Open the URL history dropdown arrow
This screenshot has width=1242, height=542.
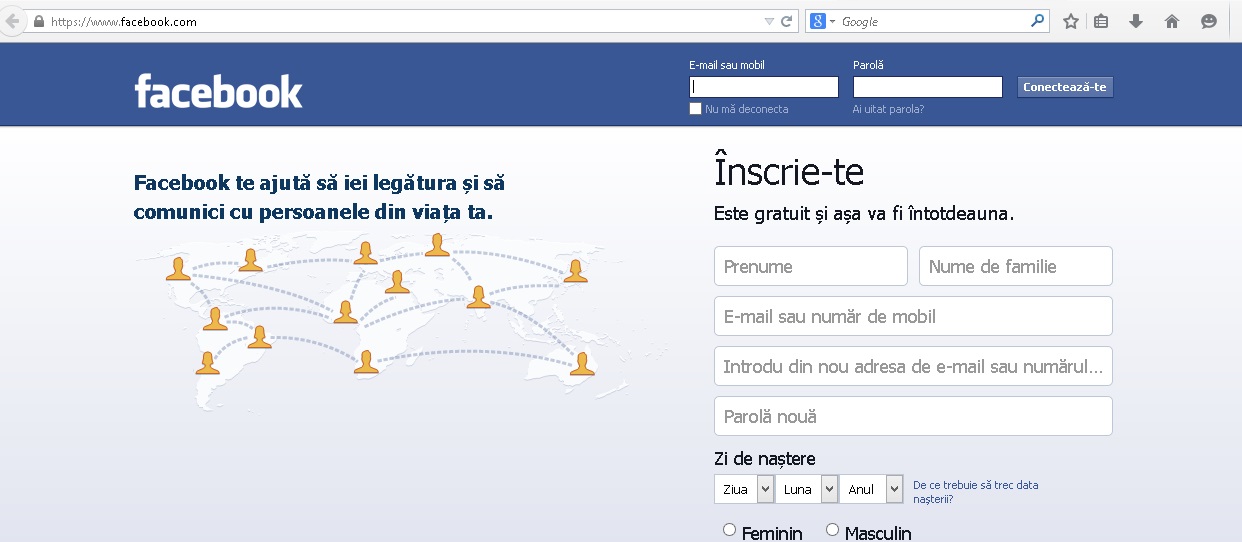tap(769, 21)
